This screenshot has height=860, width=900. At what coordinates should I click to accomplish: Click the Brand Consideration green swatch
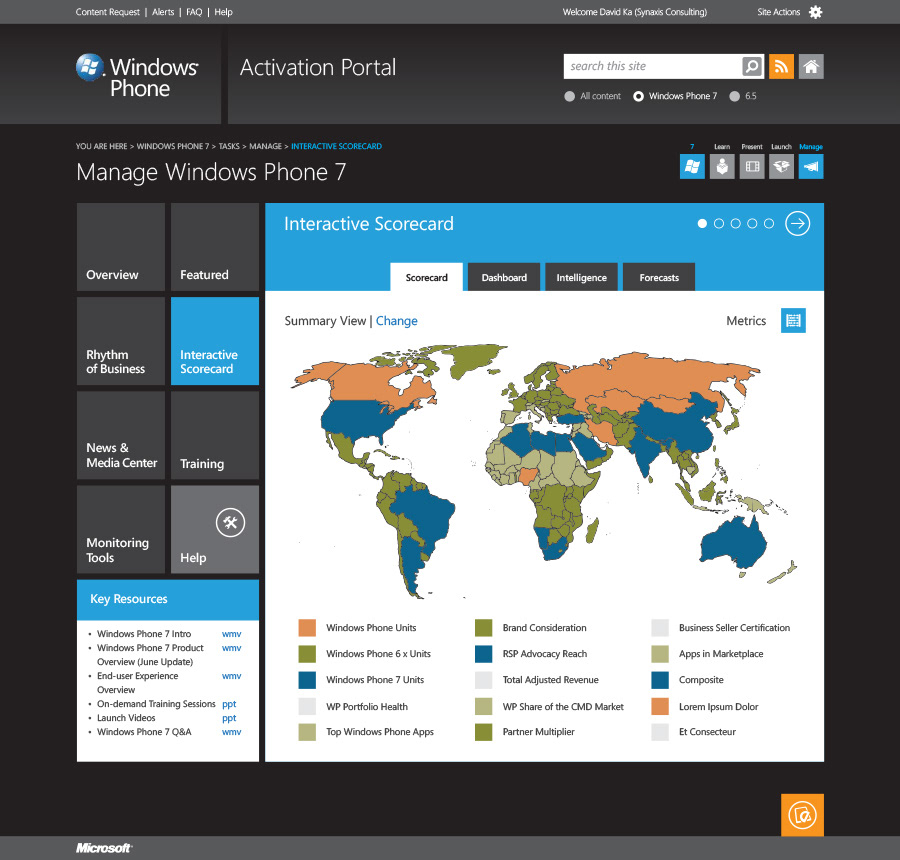pos(484,628)
